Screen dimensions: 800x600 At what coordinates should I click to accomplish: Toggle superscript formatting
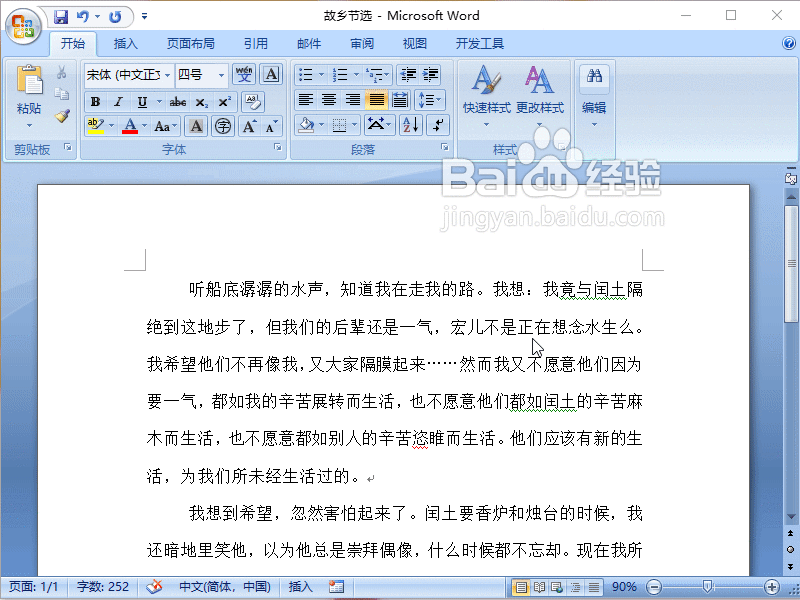coord(224,102)
